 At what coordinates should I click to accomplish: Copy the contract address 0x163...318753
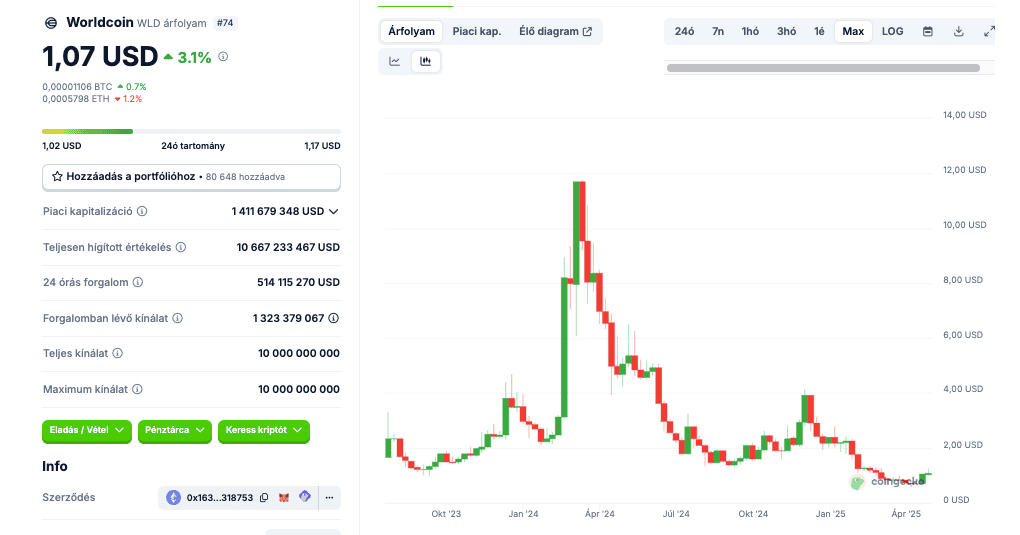(x=264, y=498)
